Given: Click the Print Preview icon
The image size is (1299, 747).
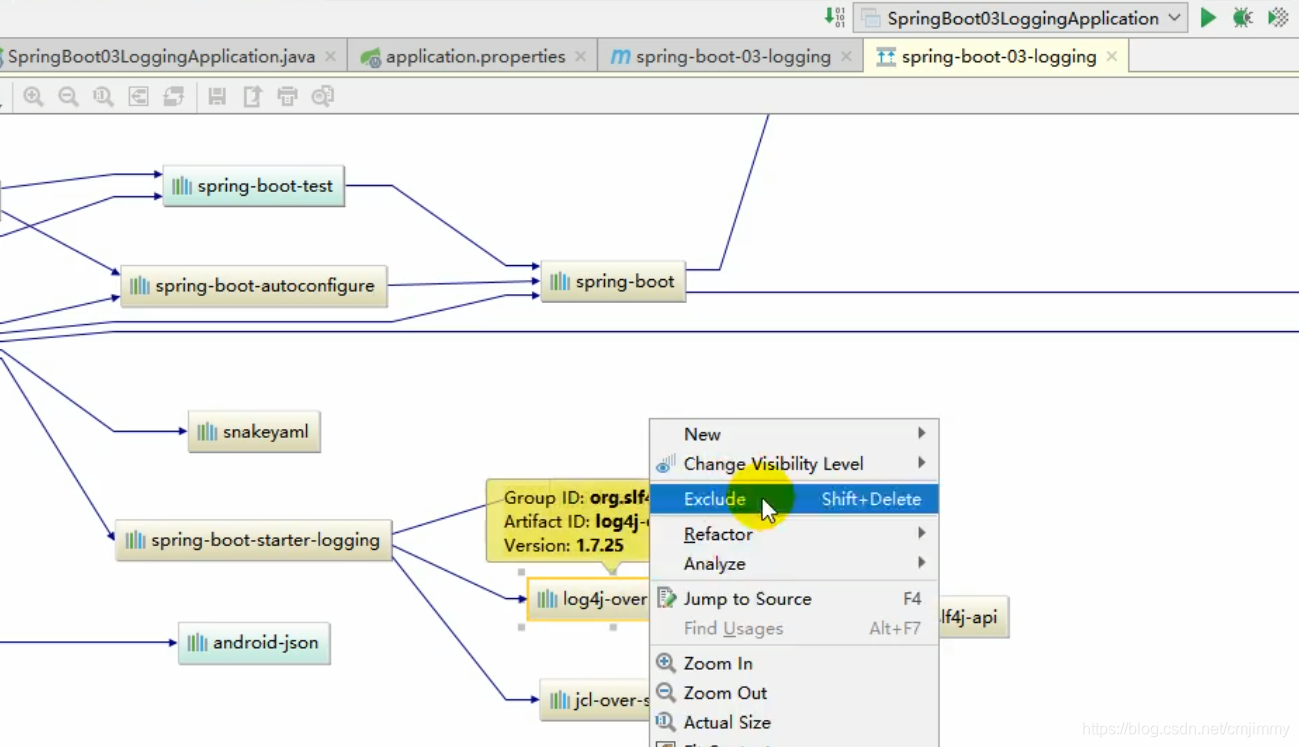Looking at the screenshot, I should (322, 97).
